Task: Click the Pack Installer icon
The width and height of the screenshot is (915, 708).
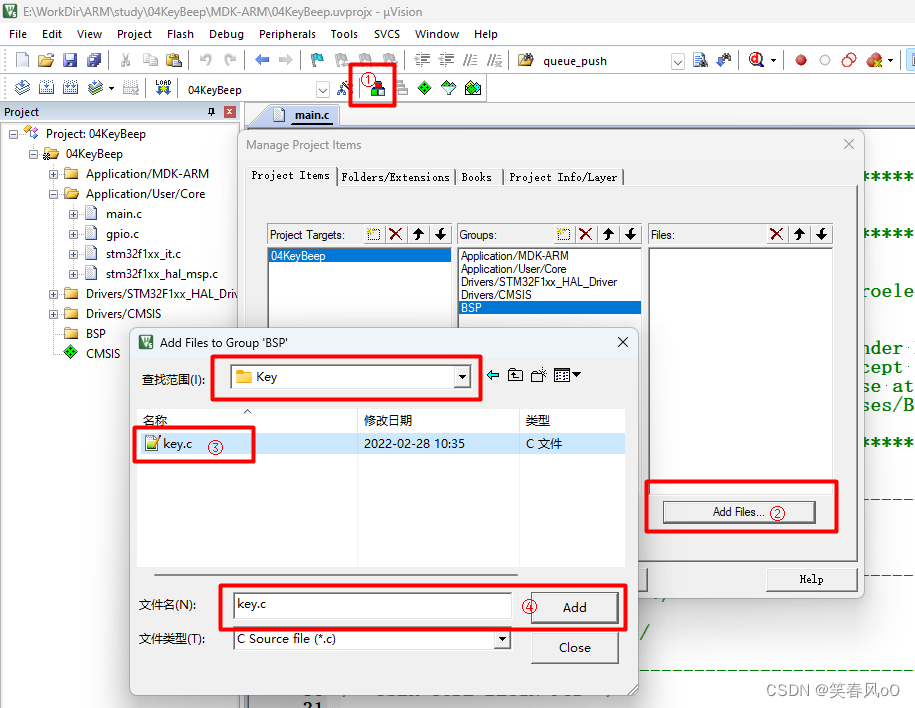Action: tap(473, 89)
